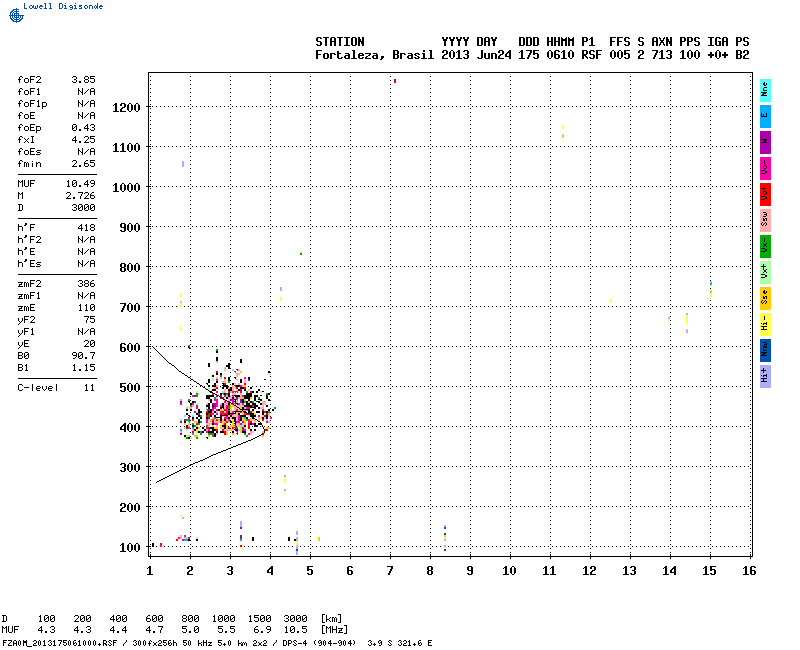
Task: Select the blue E legend swatch
Action: click(x=765, y=116)
